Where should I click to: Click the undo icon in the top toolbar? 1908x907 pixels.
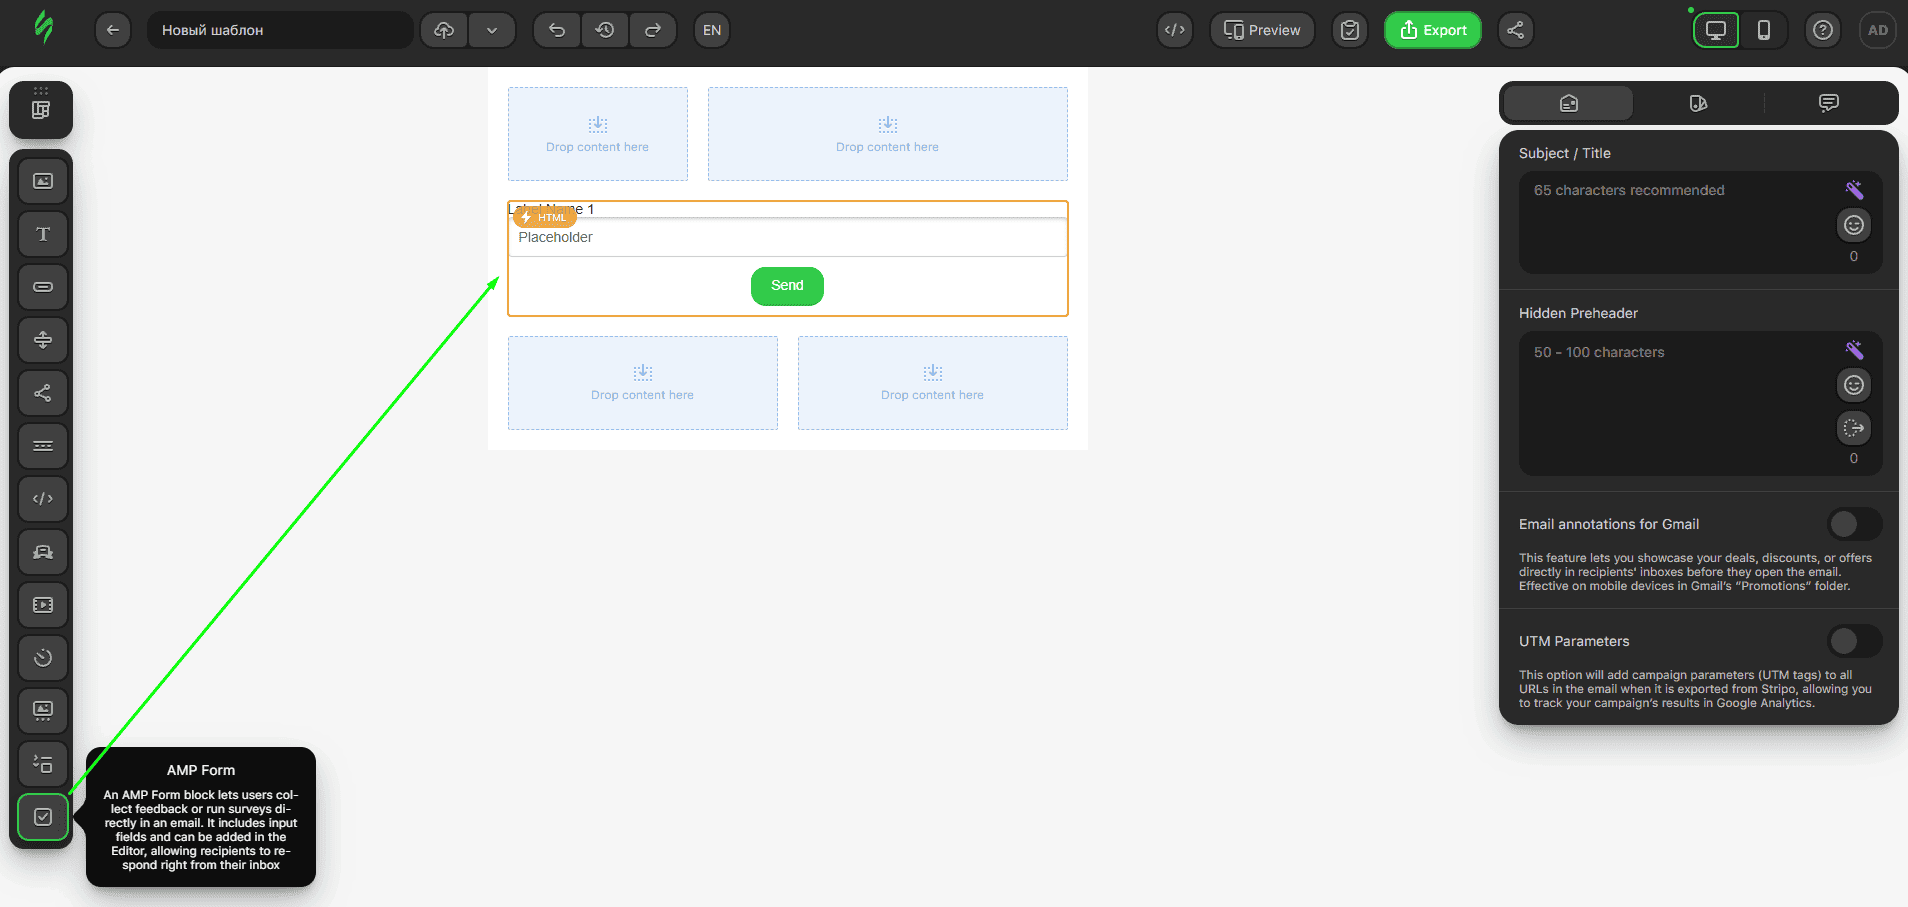(x=556, y=30)
